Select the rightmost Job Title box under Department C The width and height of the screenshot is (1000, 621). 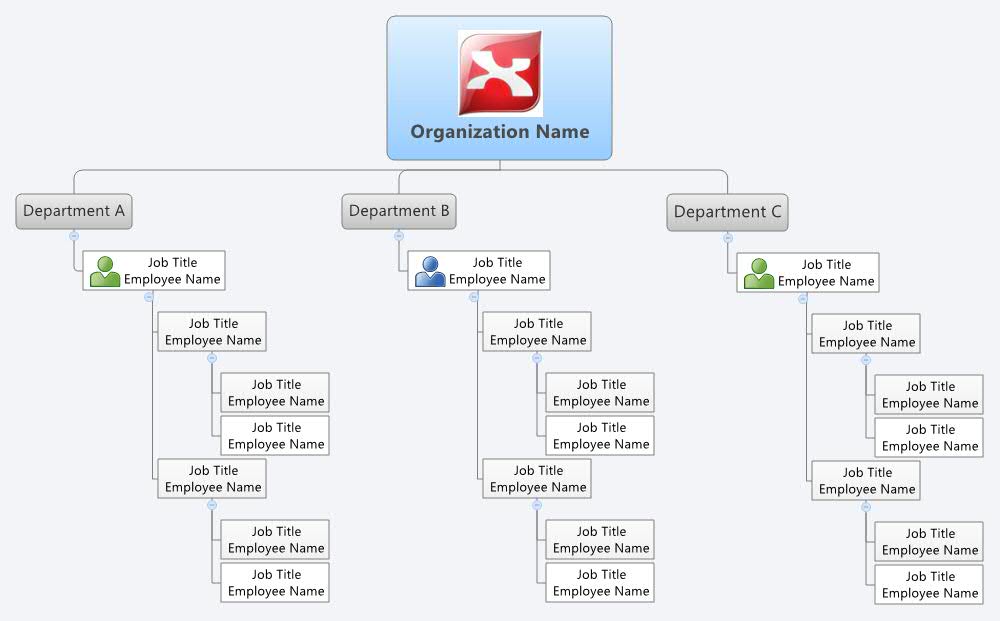928,392
